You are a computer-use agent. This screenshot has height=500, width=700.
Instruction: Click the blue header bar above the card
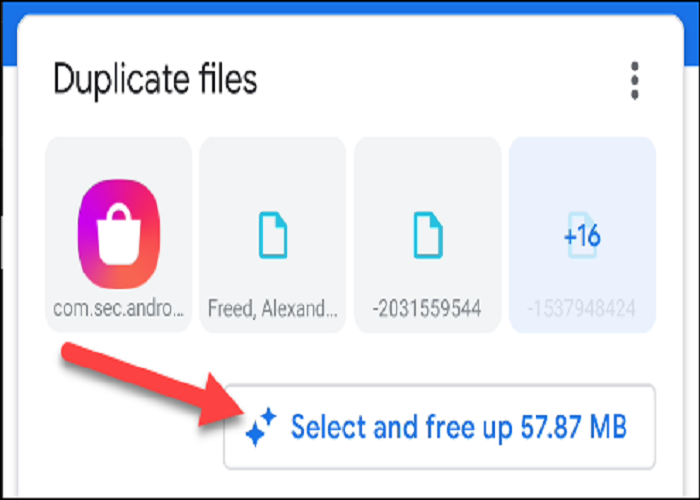[350, 8]
